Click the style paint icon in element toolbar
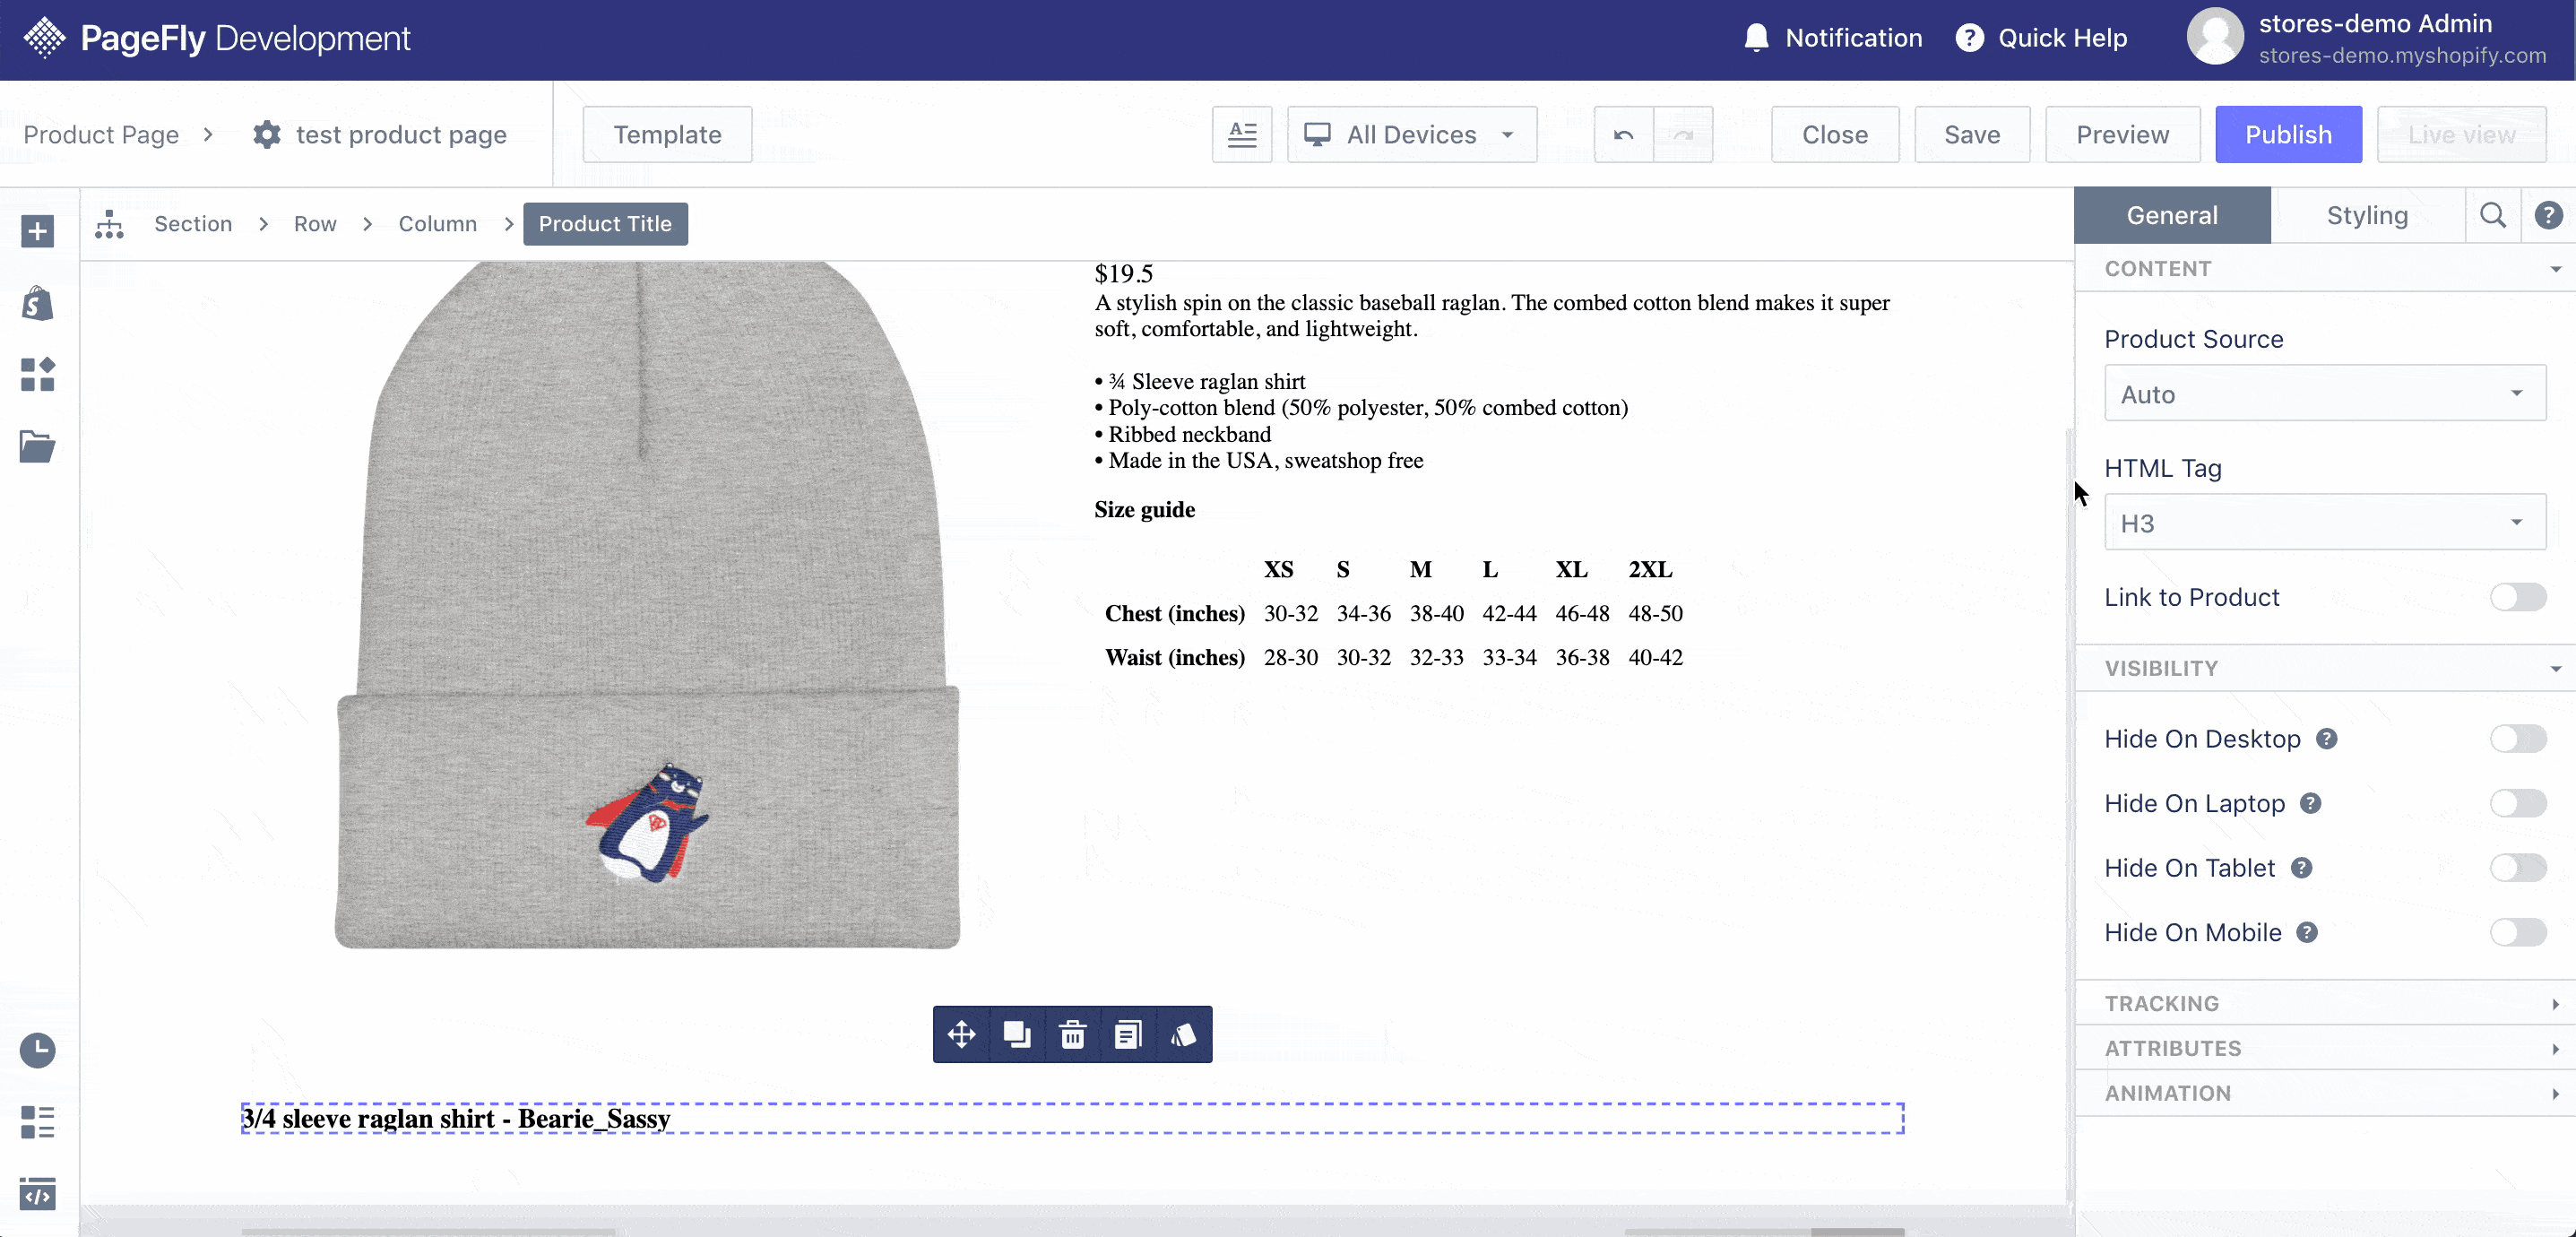2576x1237 pixels. (1183, 1034)
